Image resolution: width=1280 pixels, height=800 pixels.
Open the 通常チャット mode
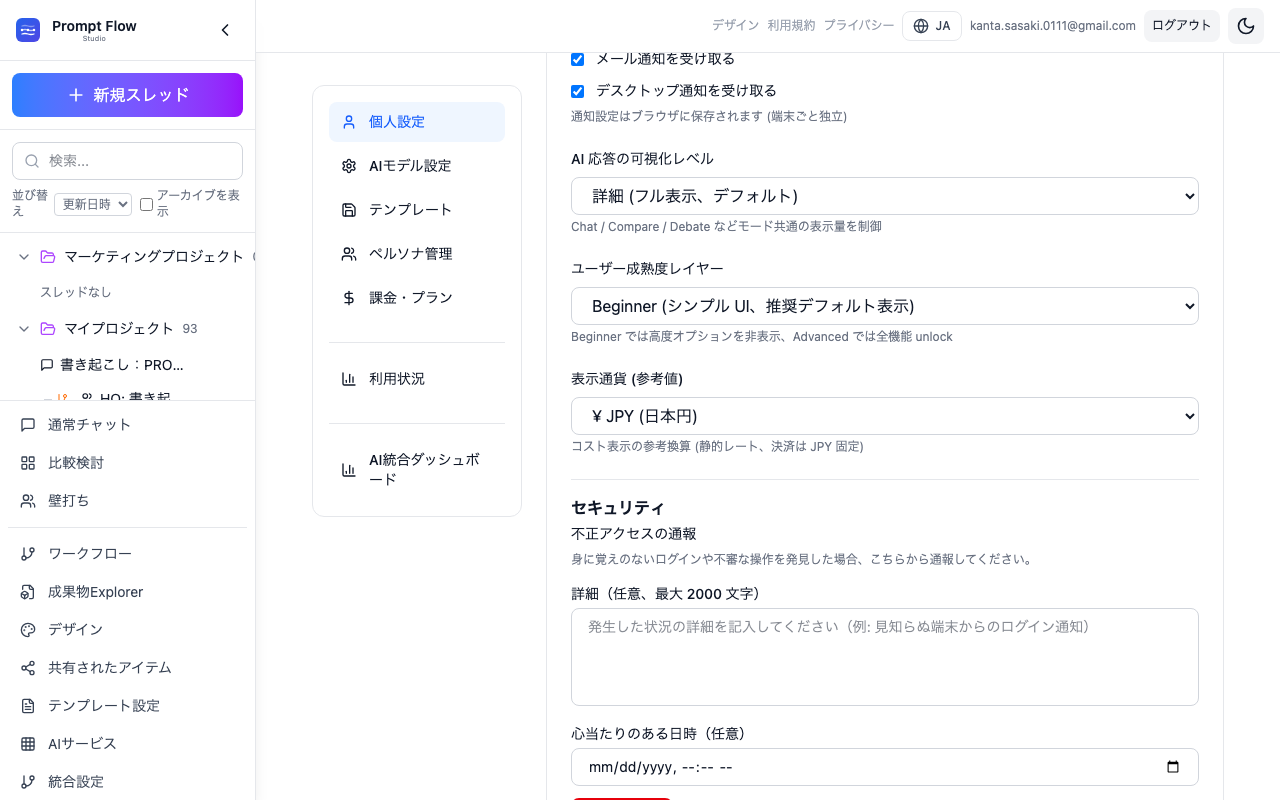tap(127, 425)
